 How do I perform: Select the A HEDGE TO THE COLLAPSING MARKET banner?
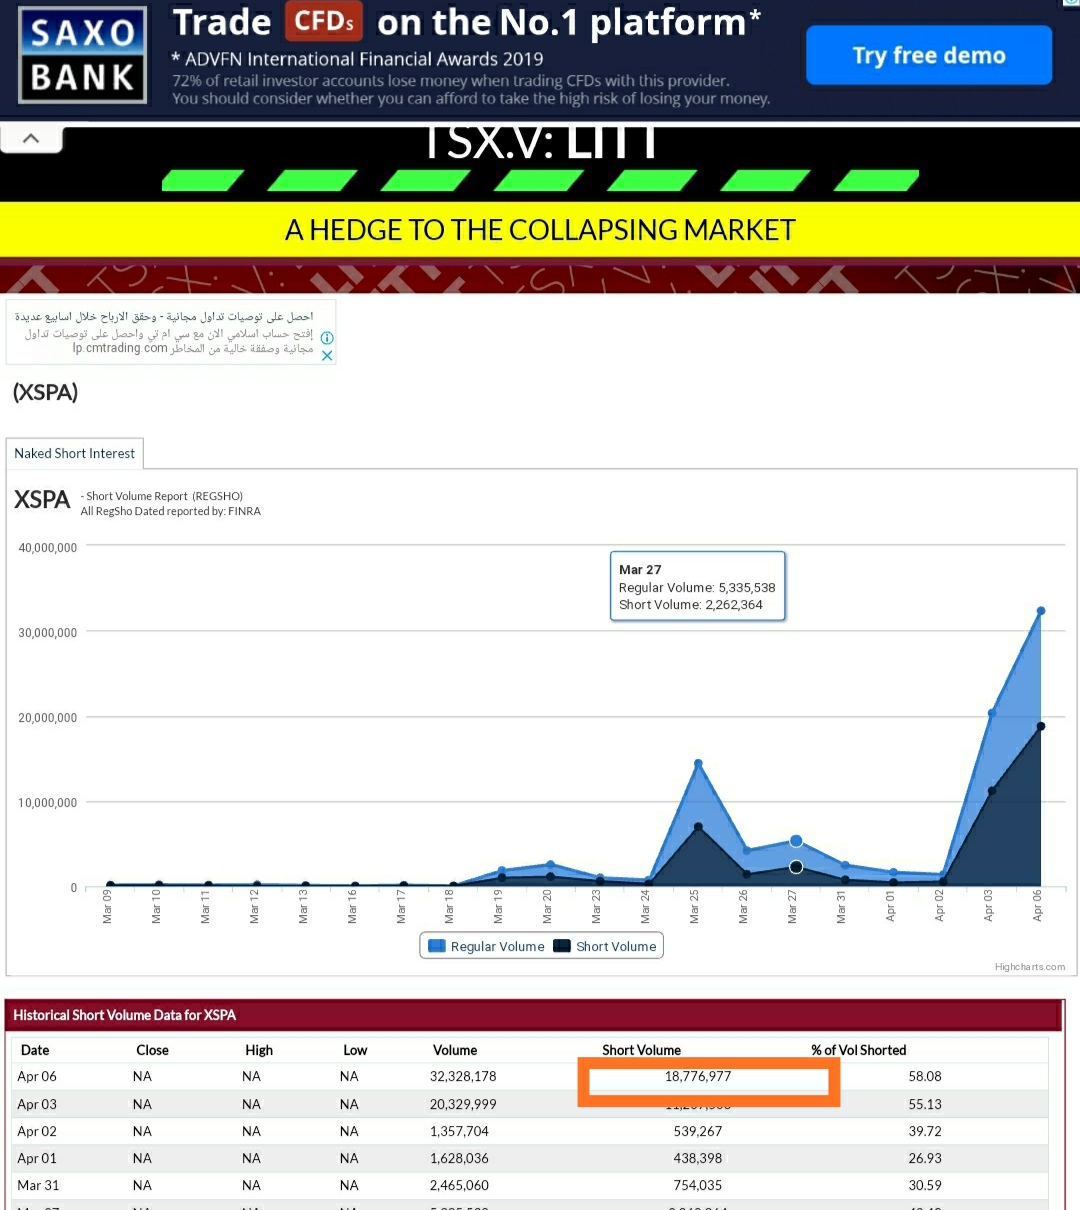[540, 229]
